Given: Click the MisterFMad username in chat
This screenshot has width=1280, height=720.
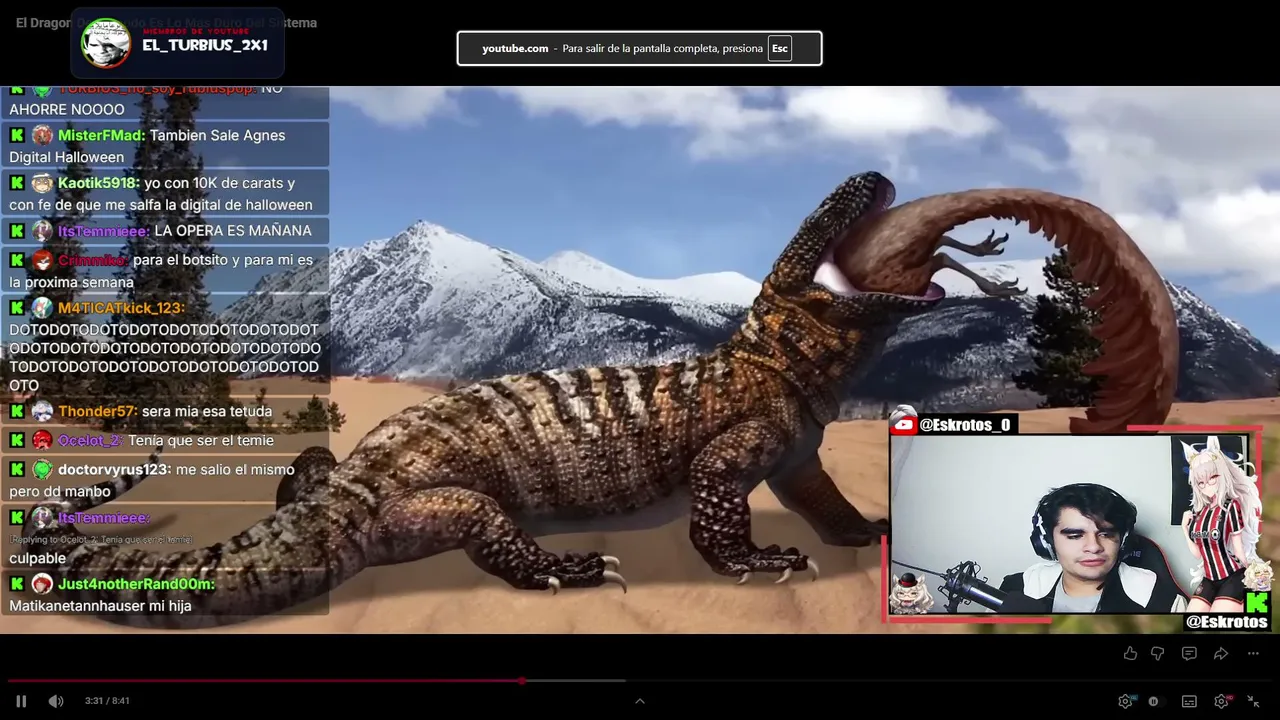Looking at the screenshot, I should pos(101,135).
